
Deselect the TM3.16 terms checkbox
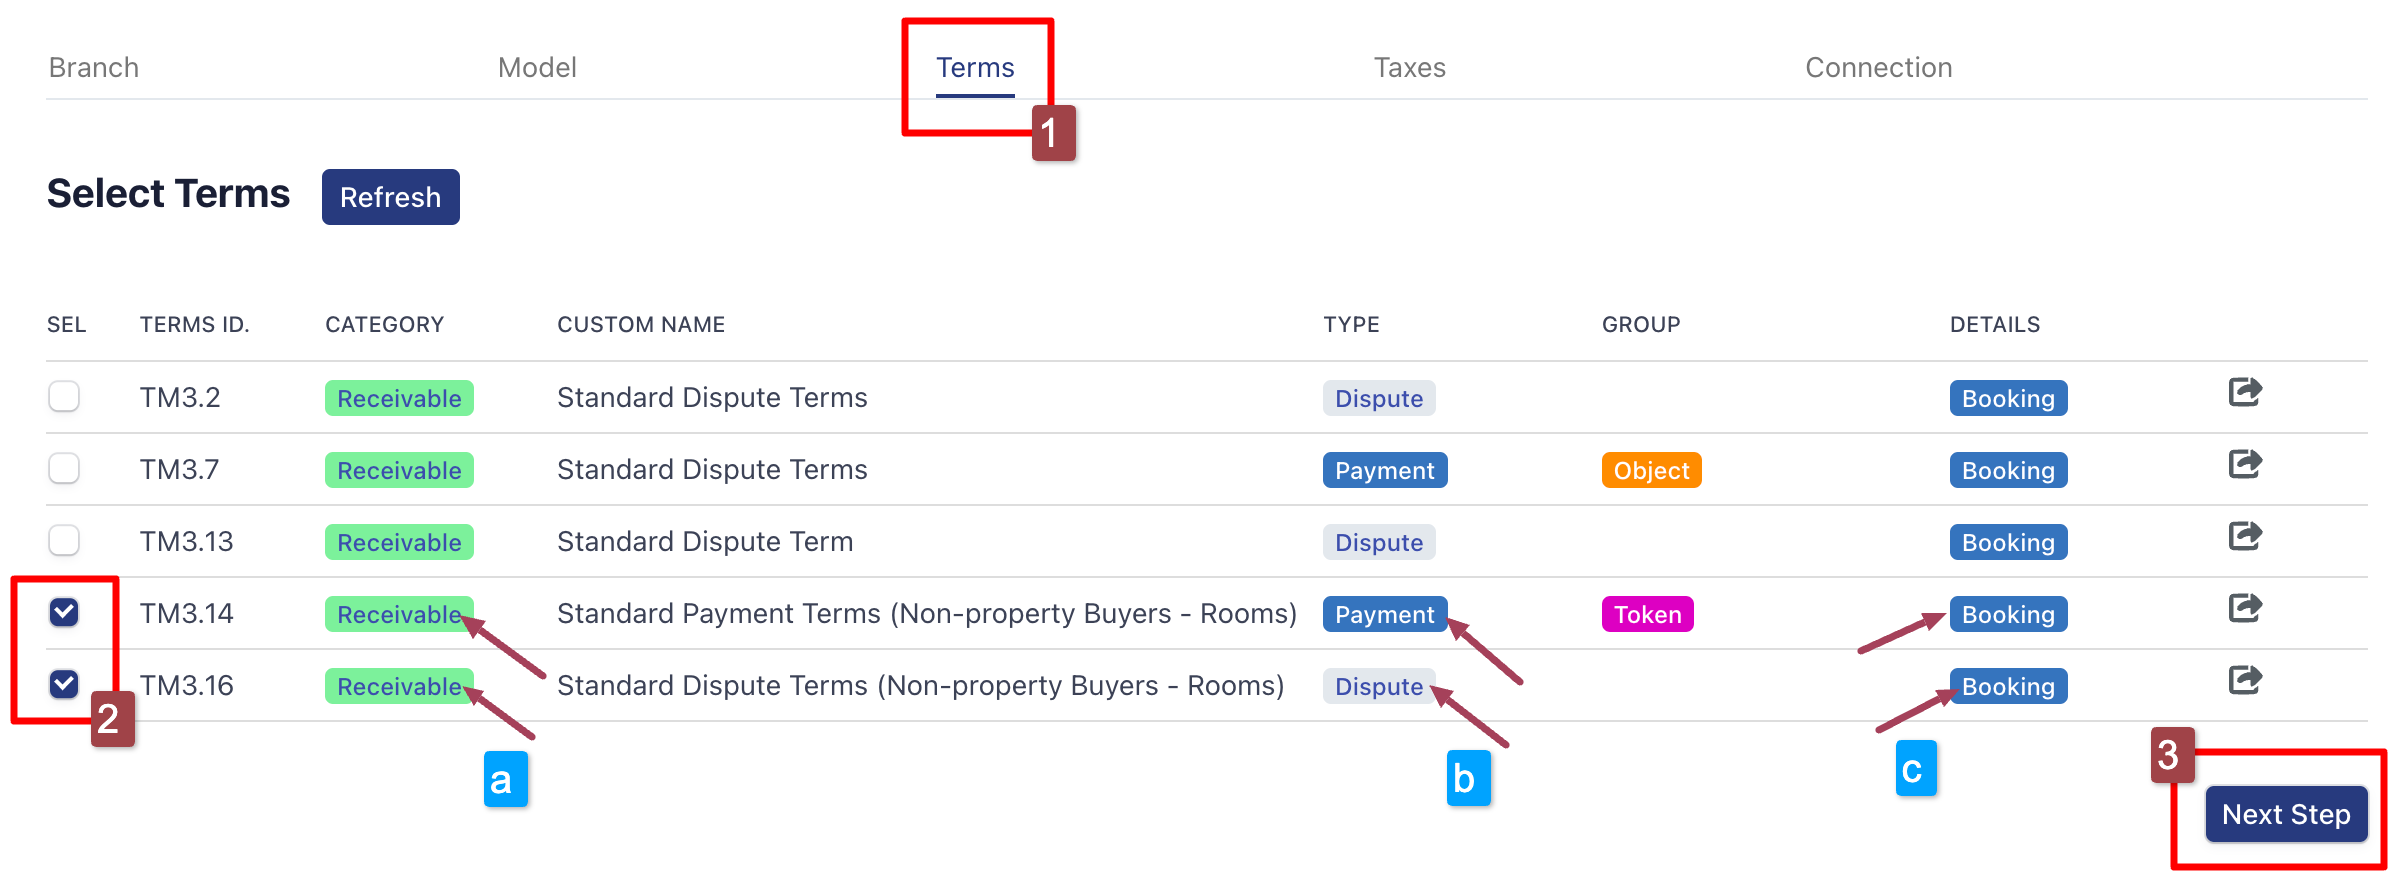(x=64, y=684)
